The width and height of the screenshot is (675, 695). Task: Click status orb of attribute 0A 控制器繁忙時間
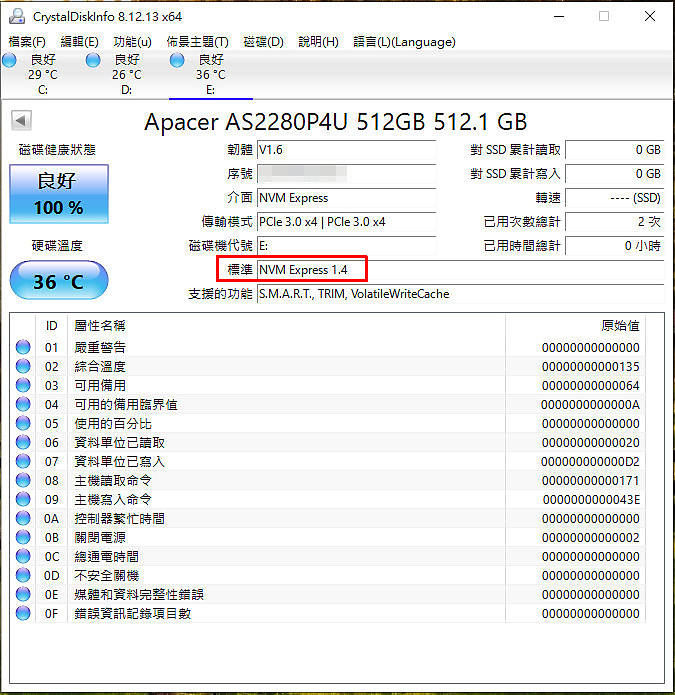pyautogui.click(x=23, y=518)
